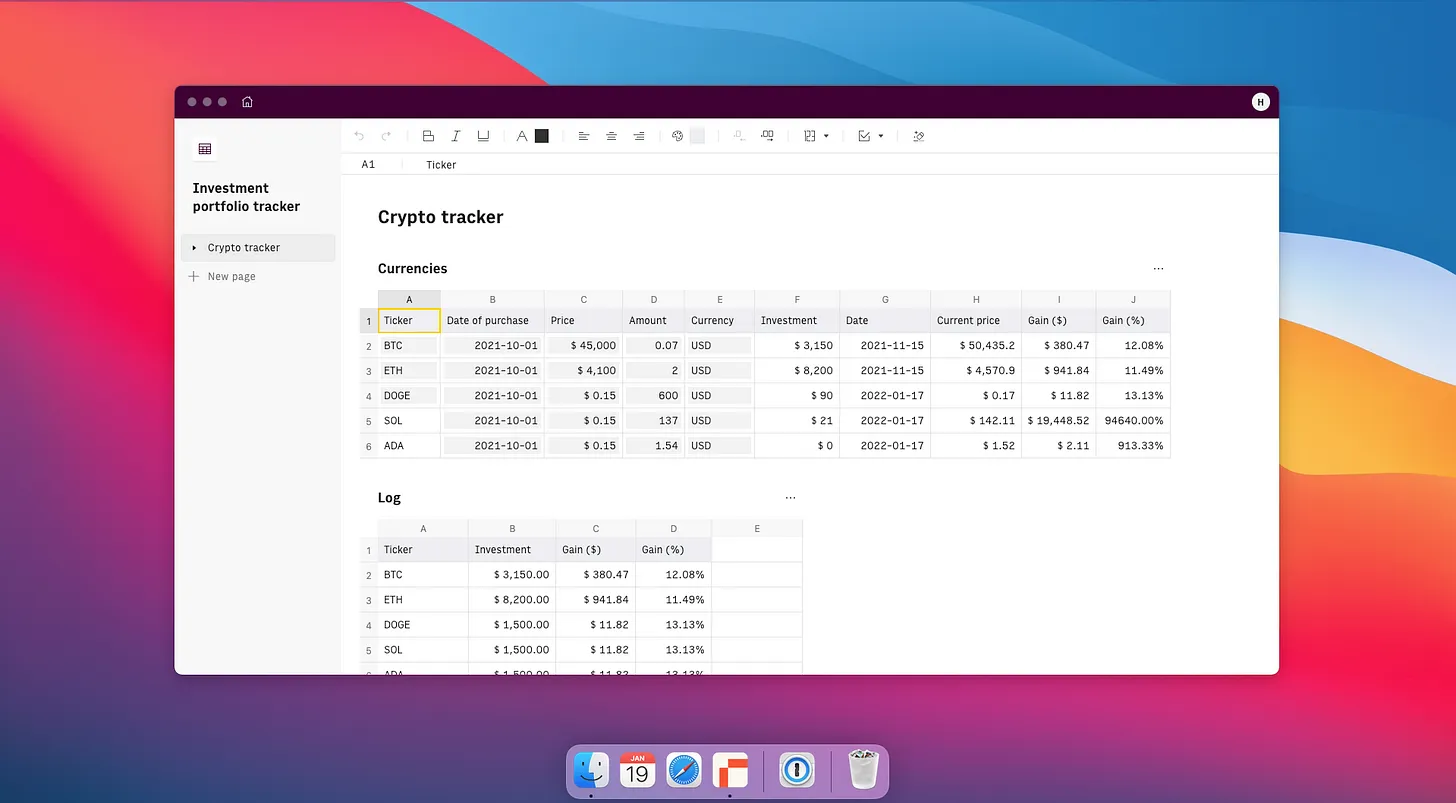Select the $ 45,000 price cell

(x=584, y=346)
